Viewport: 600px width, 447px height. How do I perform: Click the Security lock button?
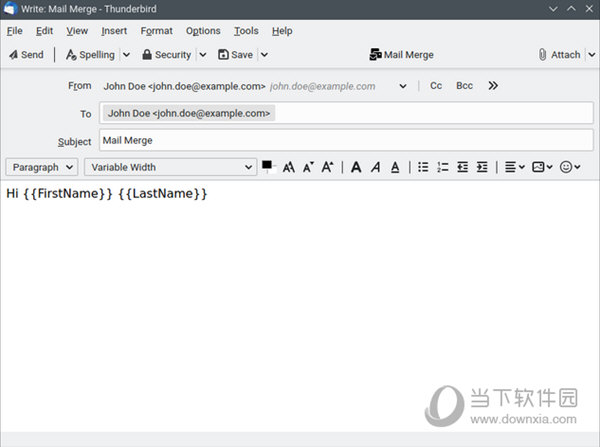tap(166, 55)
